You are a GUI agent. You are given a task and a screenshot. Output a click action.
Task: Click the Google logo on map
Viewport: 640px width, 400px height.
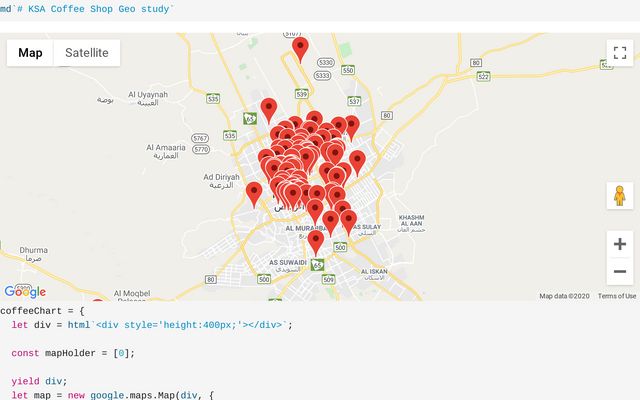point(25,292)
